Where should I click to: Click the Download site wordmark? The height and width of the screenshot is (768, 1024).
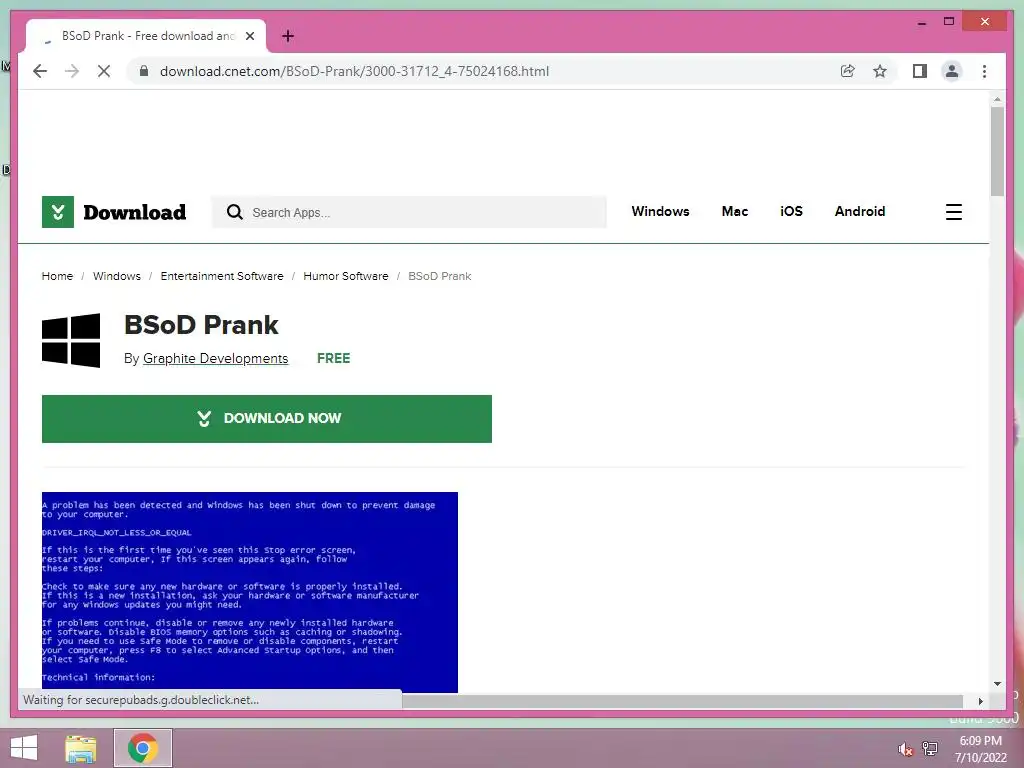tap(135, 212)
